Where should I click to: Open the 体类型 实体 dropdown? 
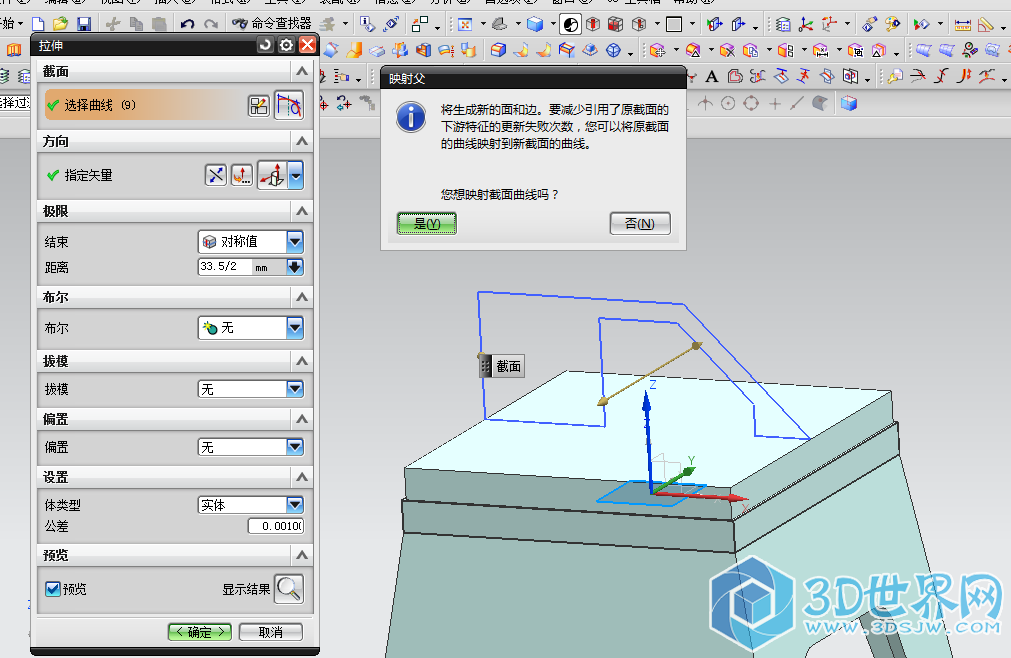[250, 505]
